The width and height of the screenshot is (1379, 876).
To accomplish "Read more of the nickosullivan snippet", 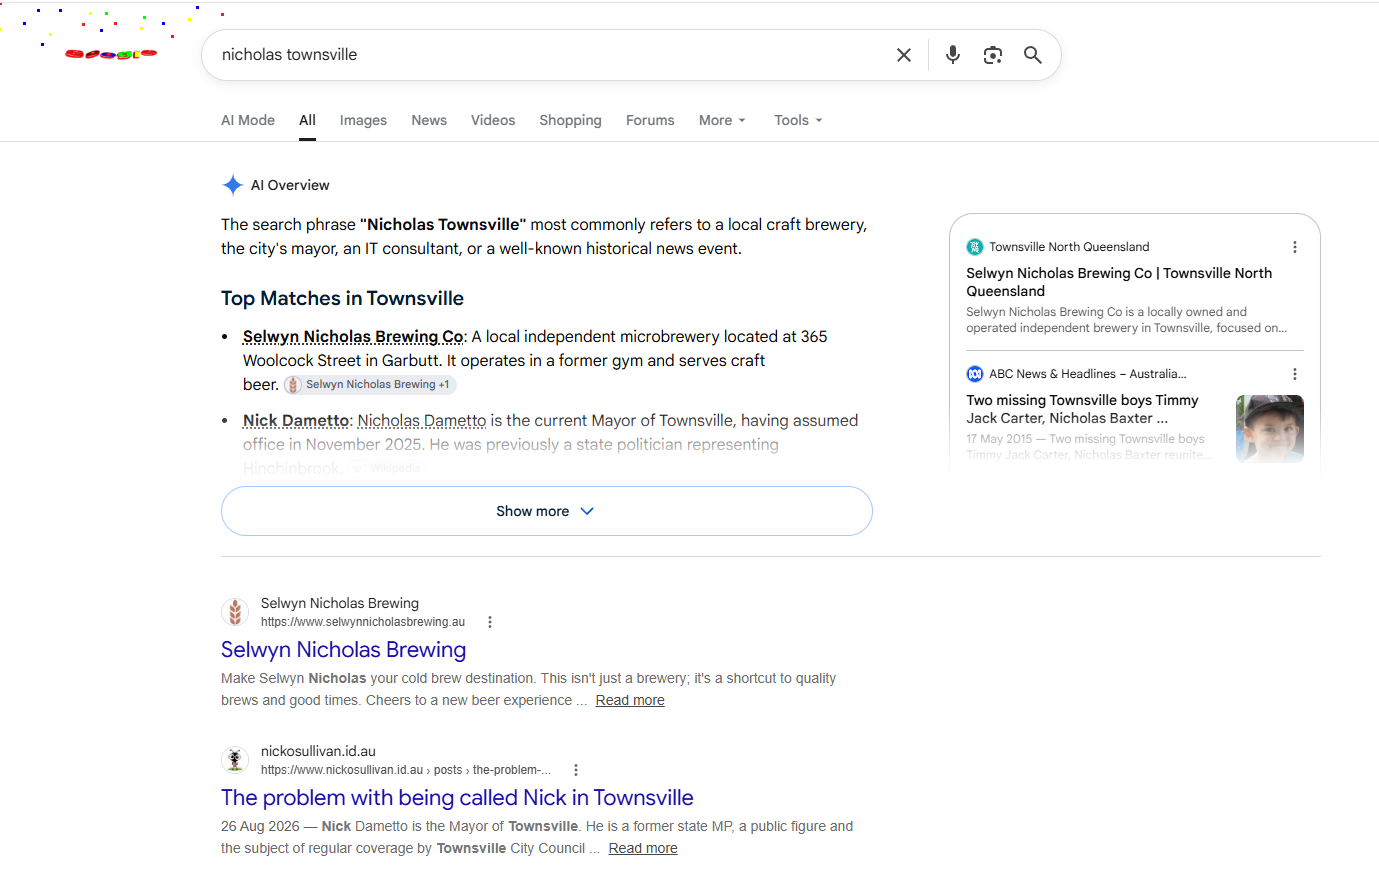I will pos(643,848).
